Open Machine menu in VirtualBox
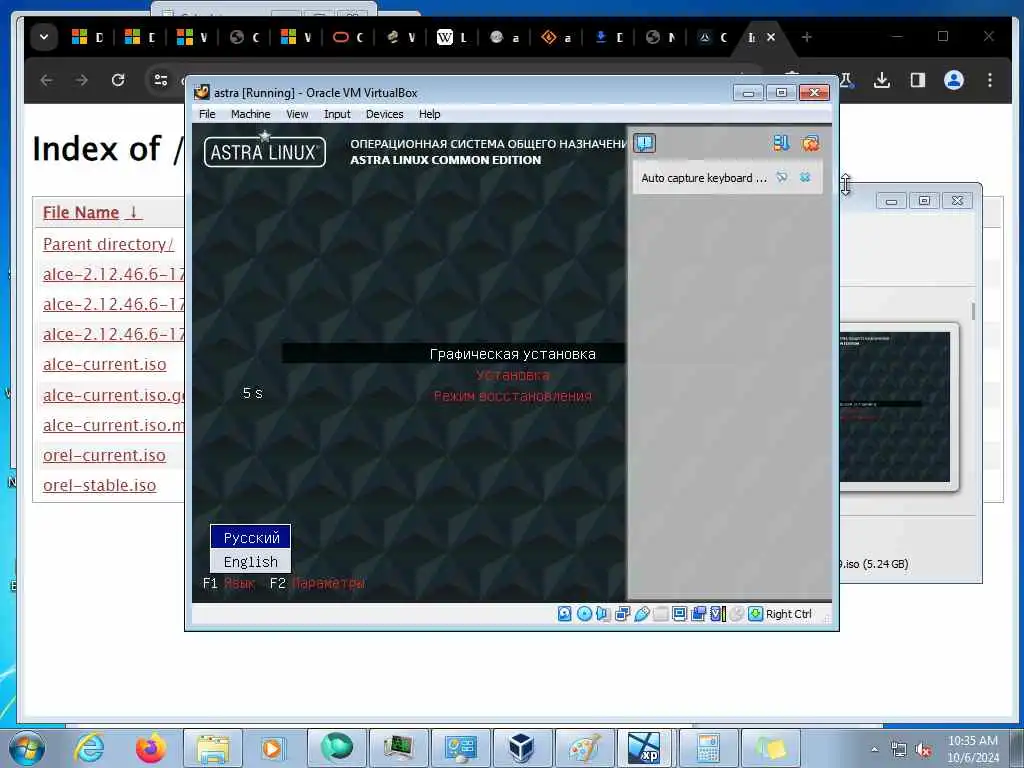Viewport: 1024px width, 768px height. pyautogui.click(x=250, y=114)
